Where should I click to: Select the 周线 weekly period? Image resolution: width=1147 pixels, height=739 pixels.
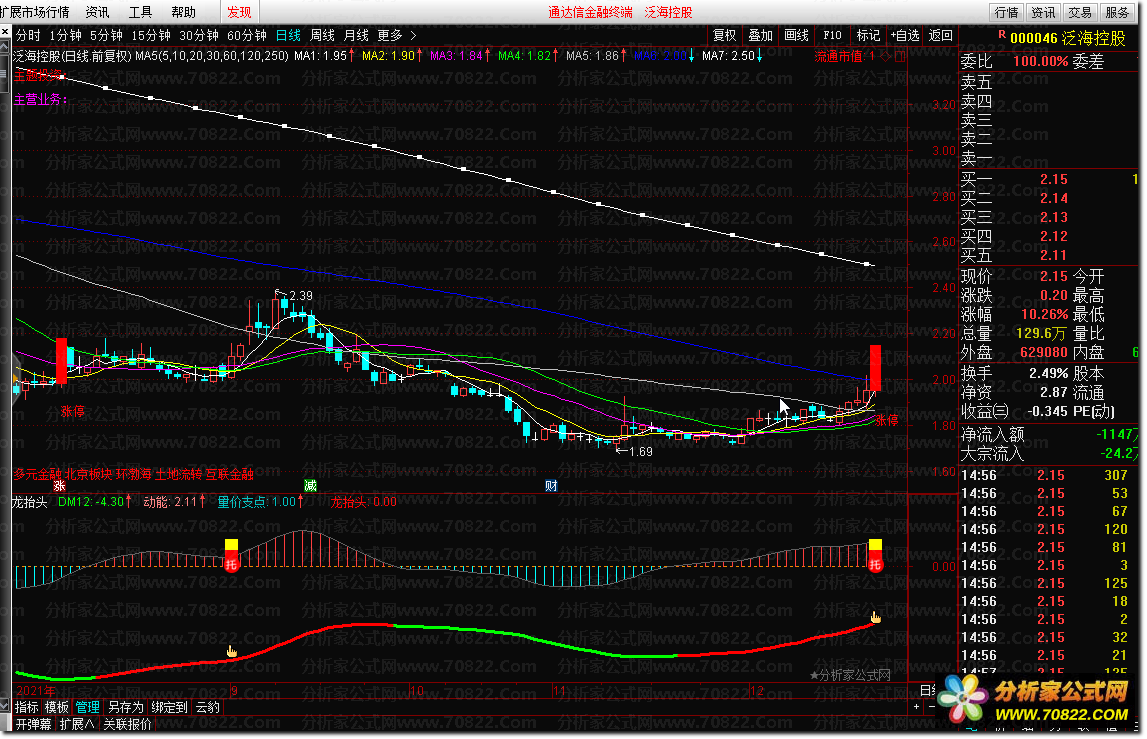[x=323, y=35]
